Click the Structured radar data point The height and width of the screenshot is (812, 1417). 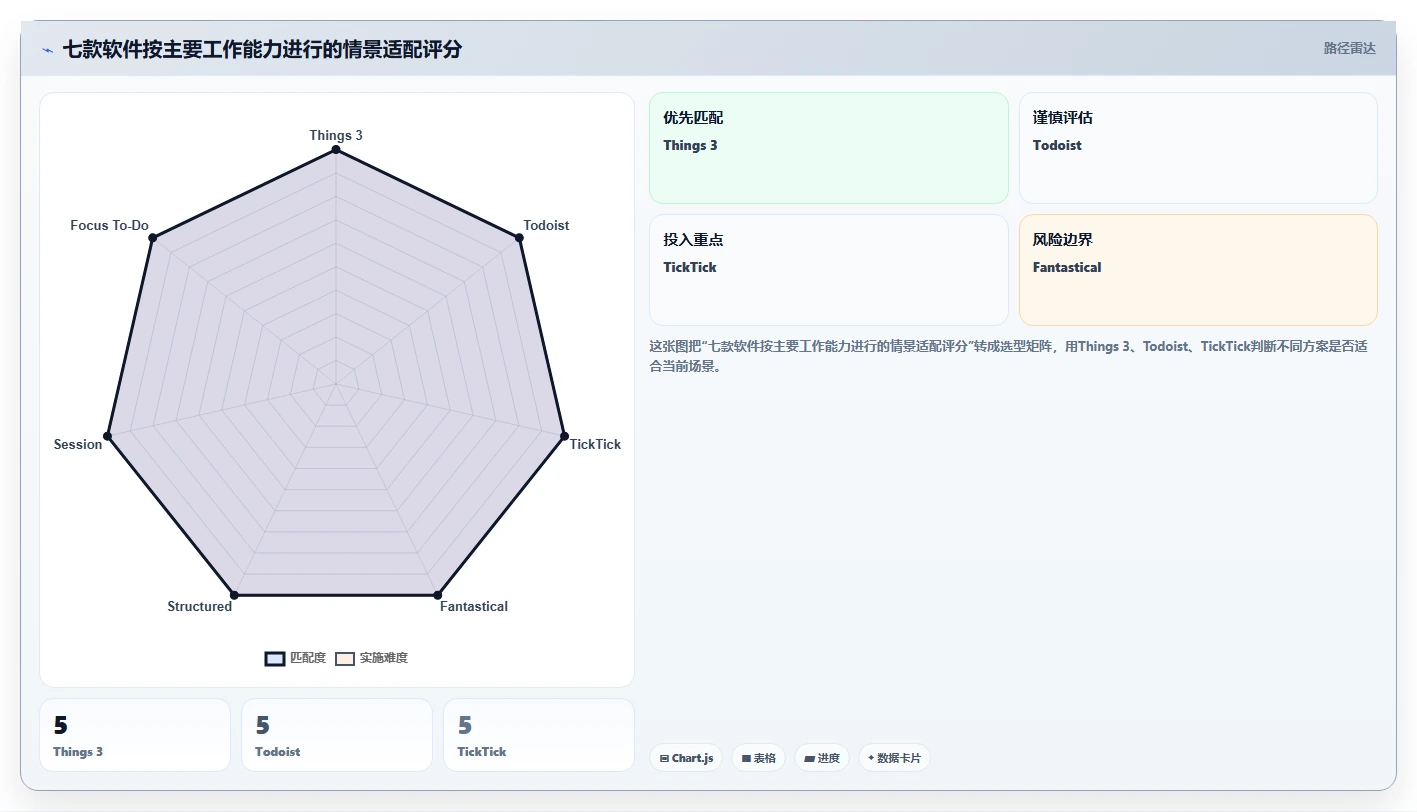pos(234,595)
